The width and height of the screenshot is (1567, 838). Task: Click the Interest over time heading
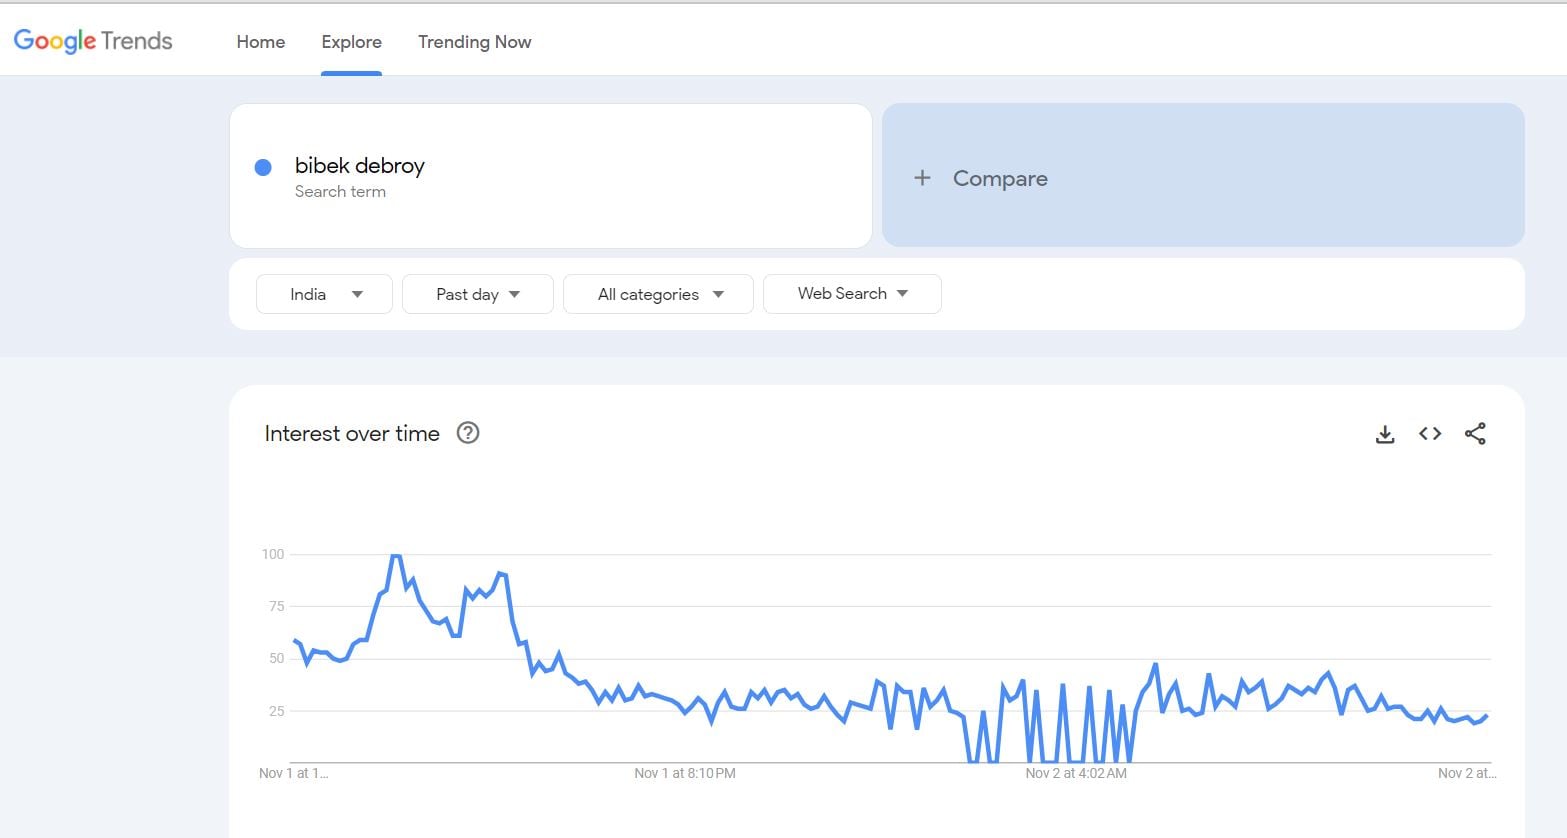tap(352, 434)
